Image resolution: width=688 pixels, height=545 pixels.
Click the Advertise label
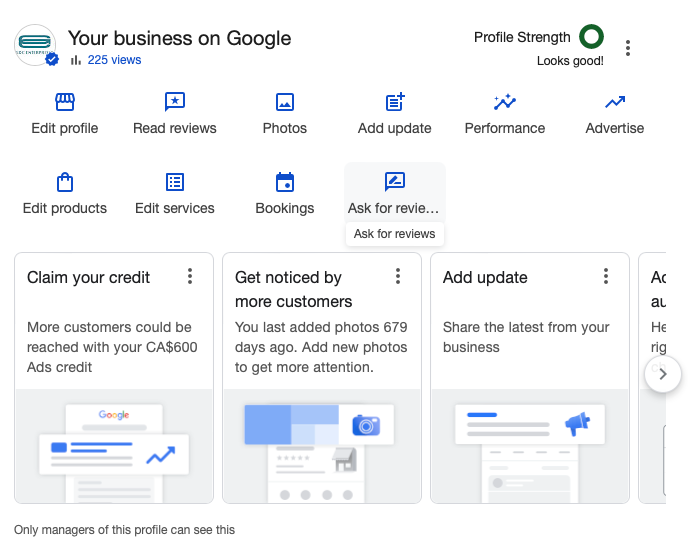pos(615,128)
